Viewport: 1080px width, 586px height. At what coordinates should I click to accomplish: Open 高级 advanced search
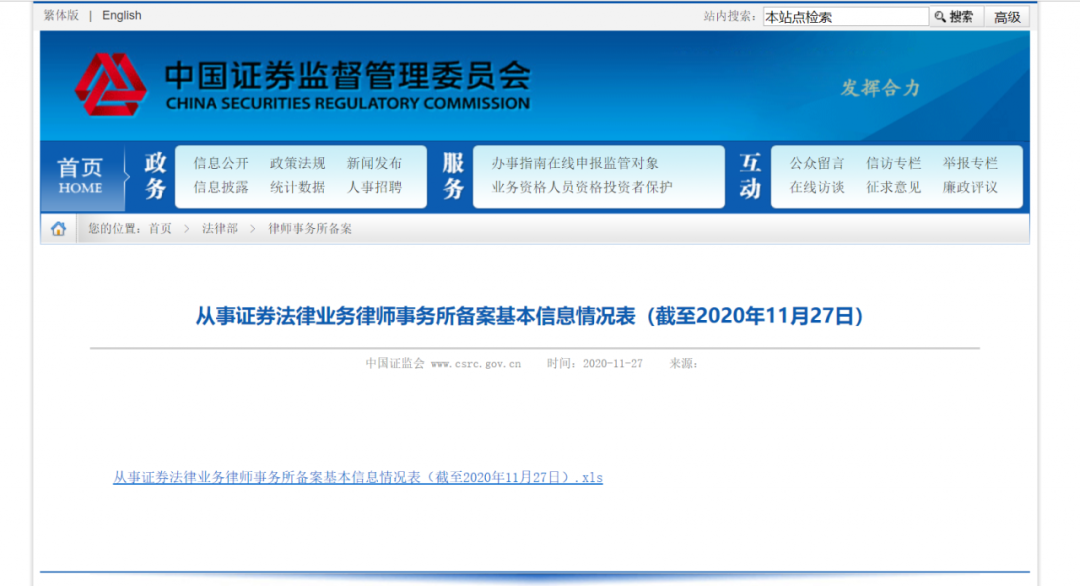pos(1006,17)
